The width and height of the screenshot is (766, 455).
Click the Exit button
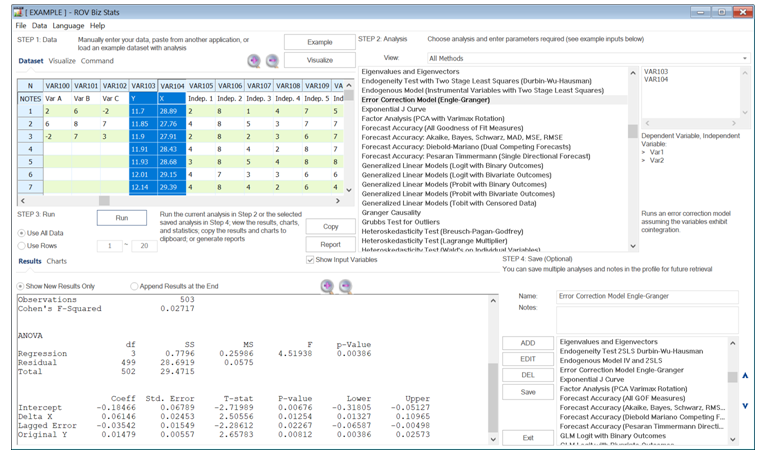click(528, 438)
